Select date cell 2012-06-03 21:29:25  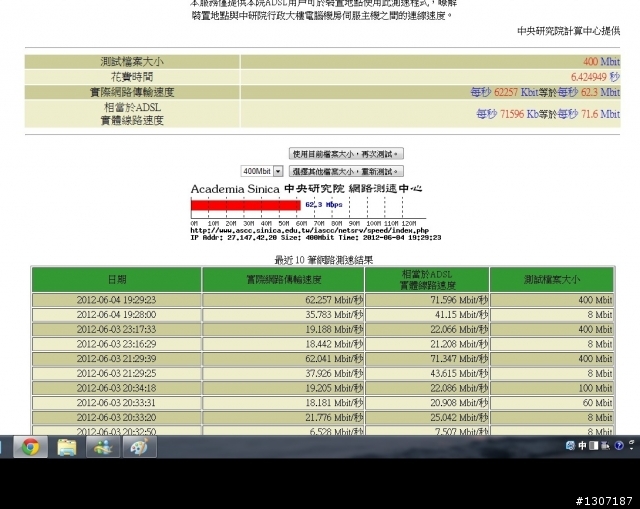[x=117, y=373]
